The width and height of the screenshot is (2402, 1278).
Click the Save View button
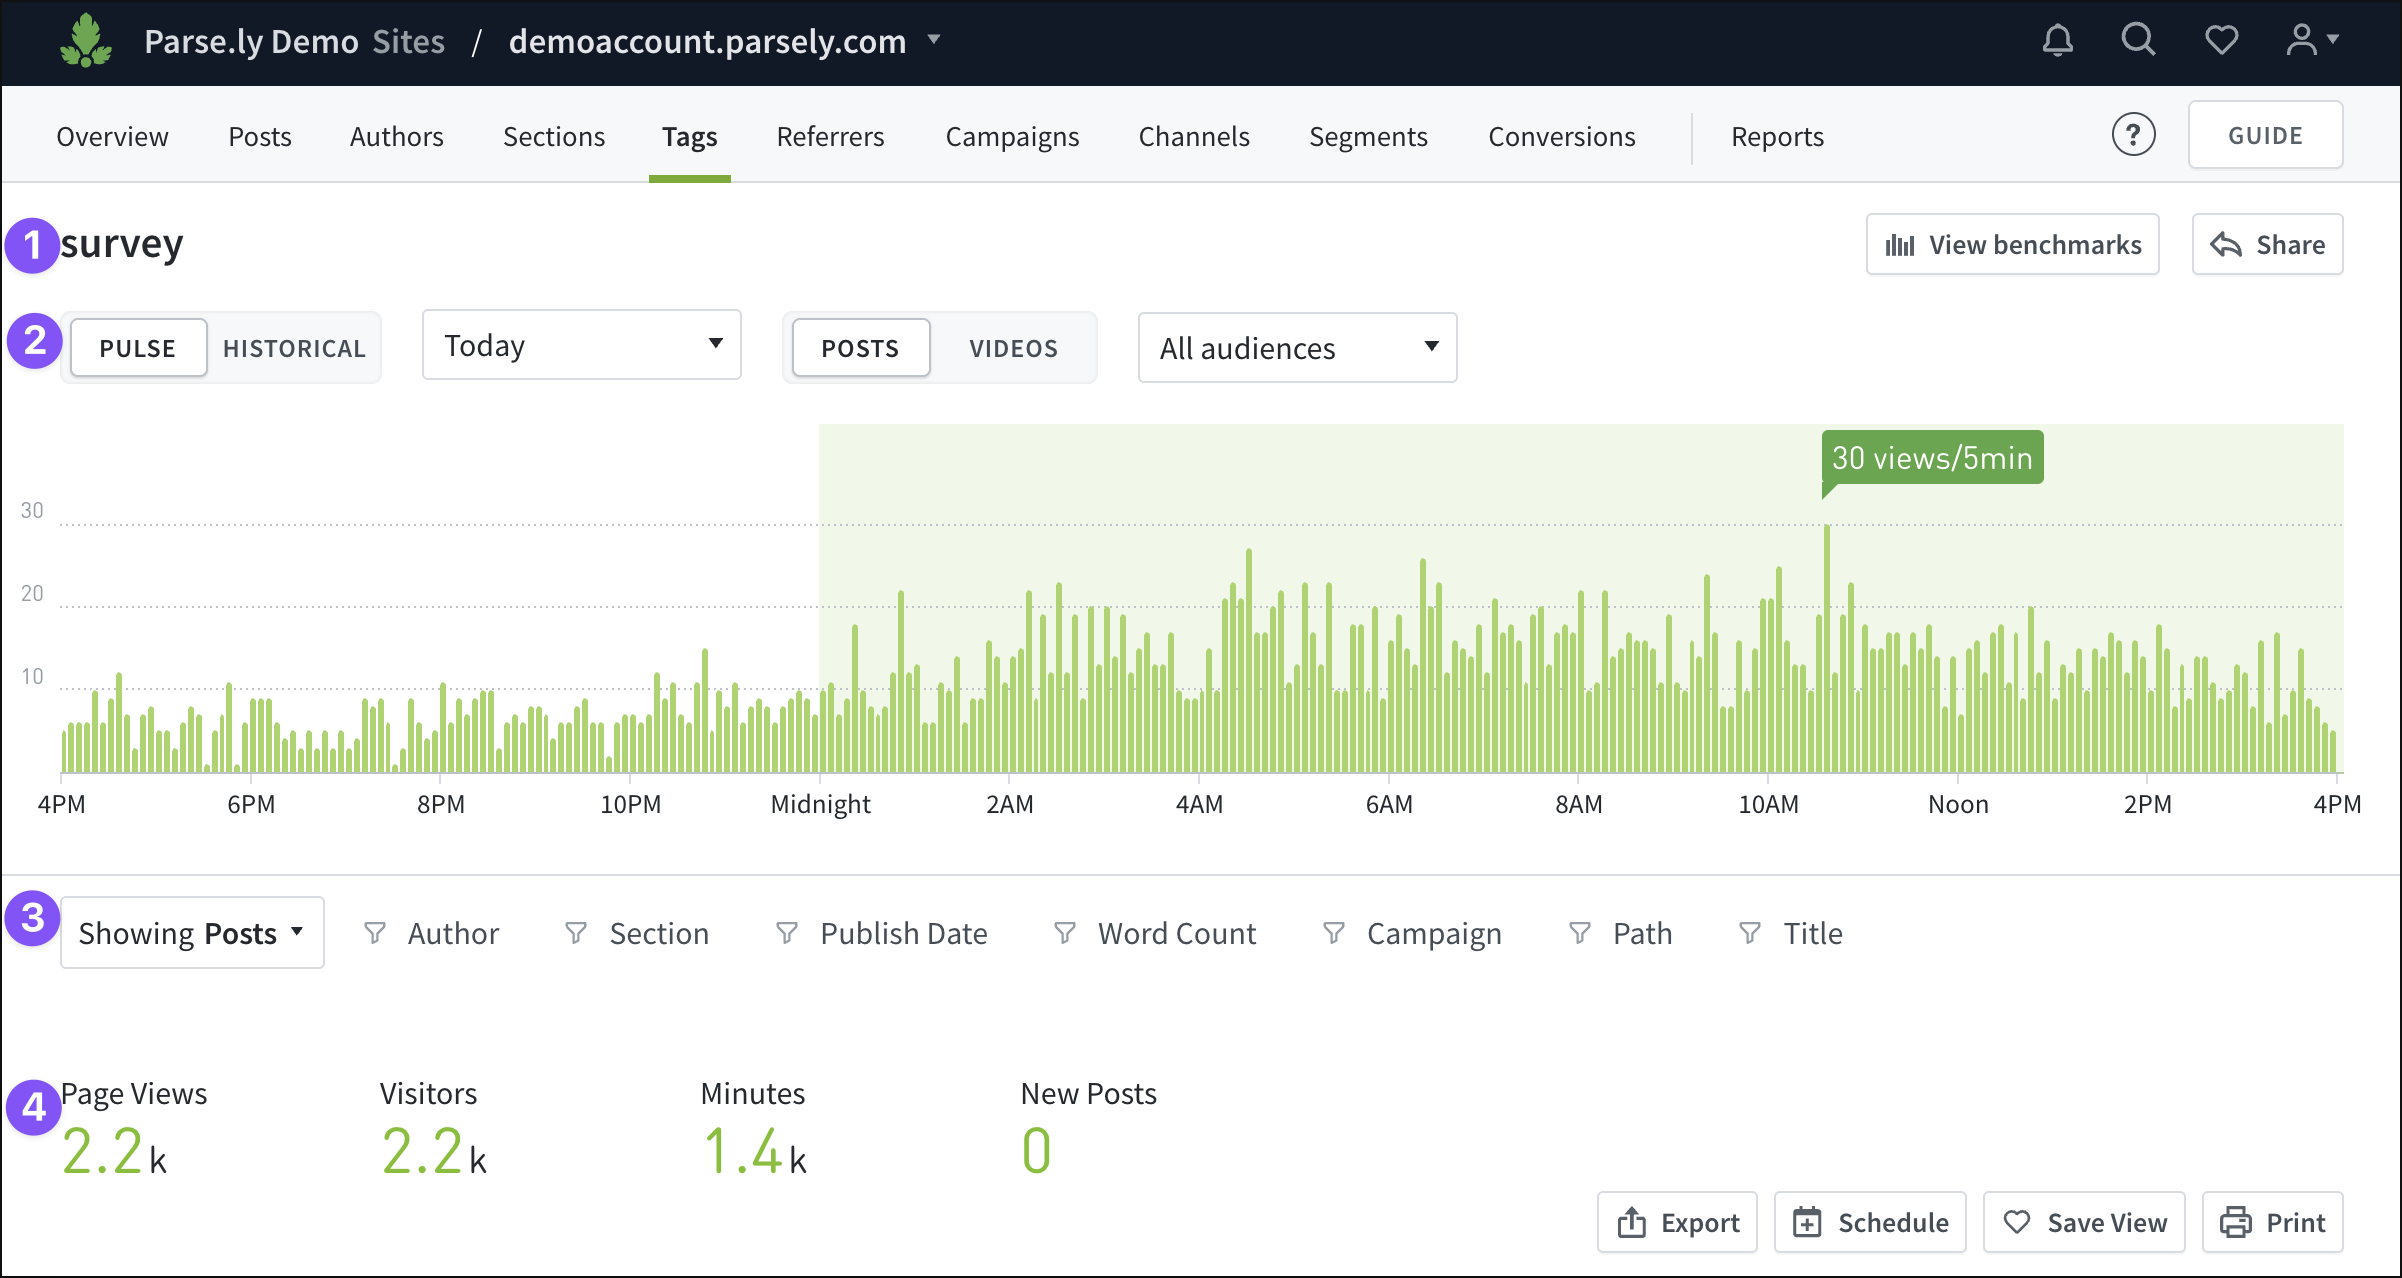tap(2085, 1222)
